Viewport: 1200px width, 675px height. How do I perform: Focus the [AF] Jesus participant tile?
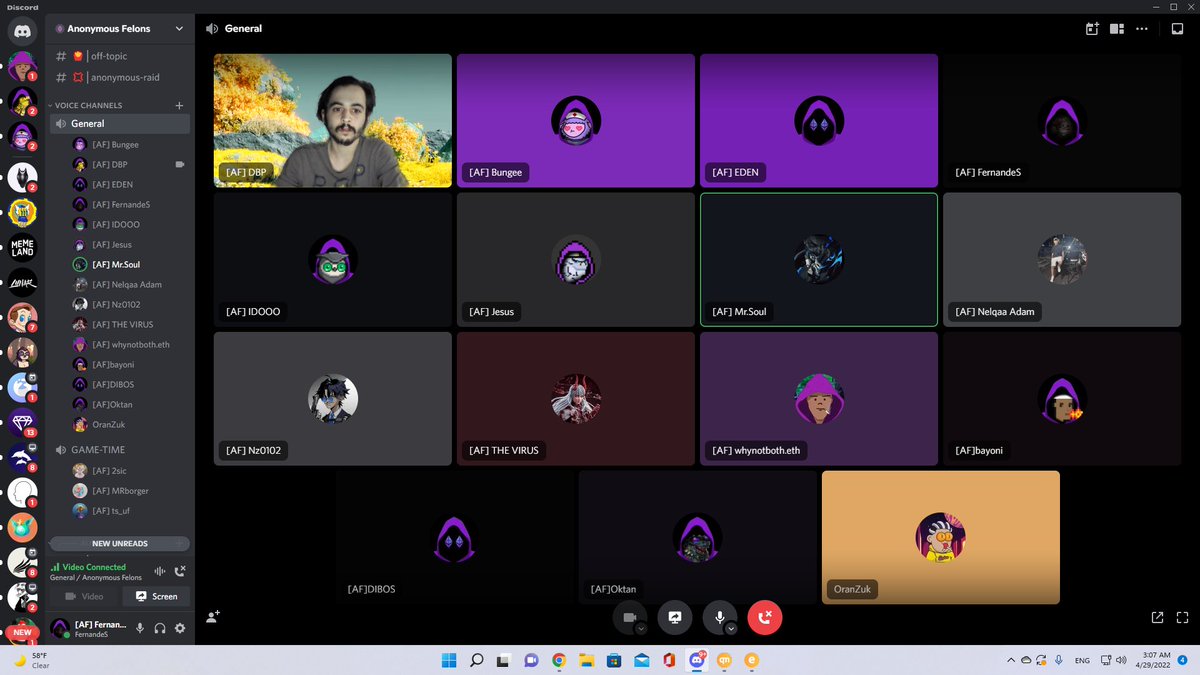[x=576, y=260]
